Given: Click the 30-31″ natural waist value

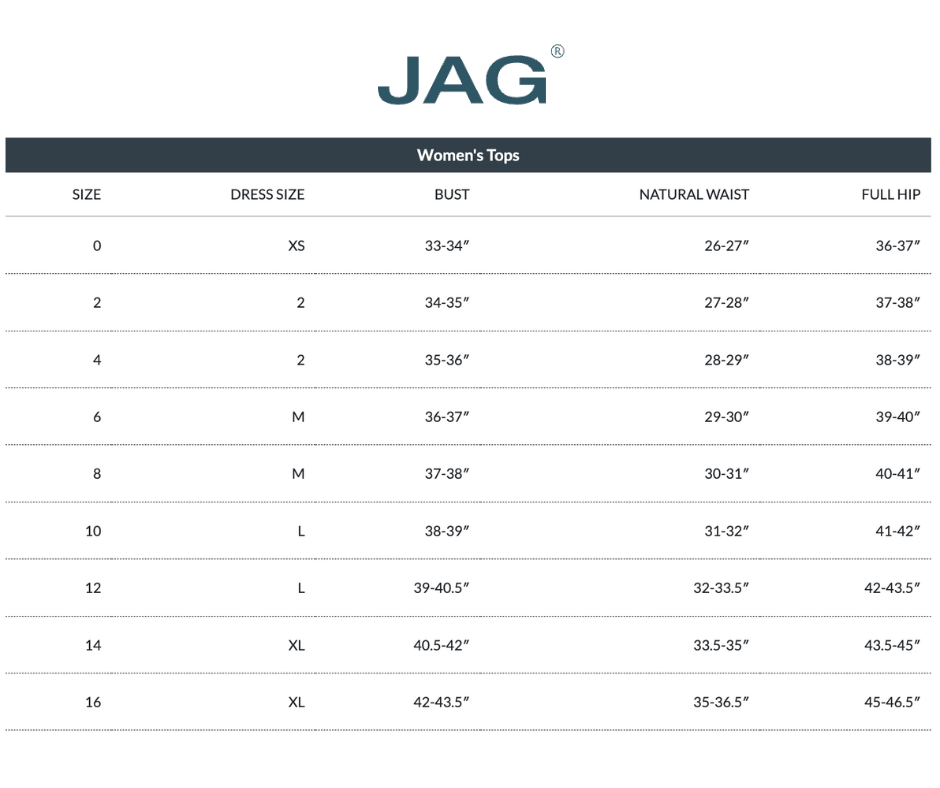Looking at the screenshot, I should [x=726, y=474].
